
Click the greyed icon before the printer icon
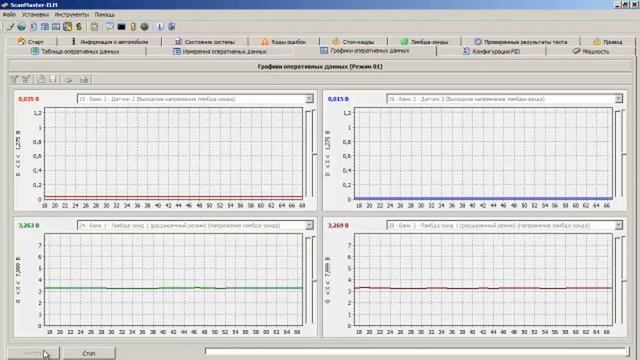[x=69, y=79]
